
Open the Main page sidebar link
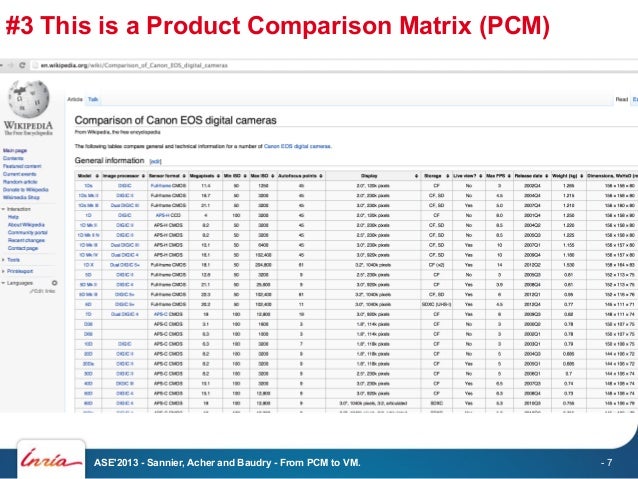[15, 151]
